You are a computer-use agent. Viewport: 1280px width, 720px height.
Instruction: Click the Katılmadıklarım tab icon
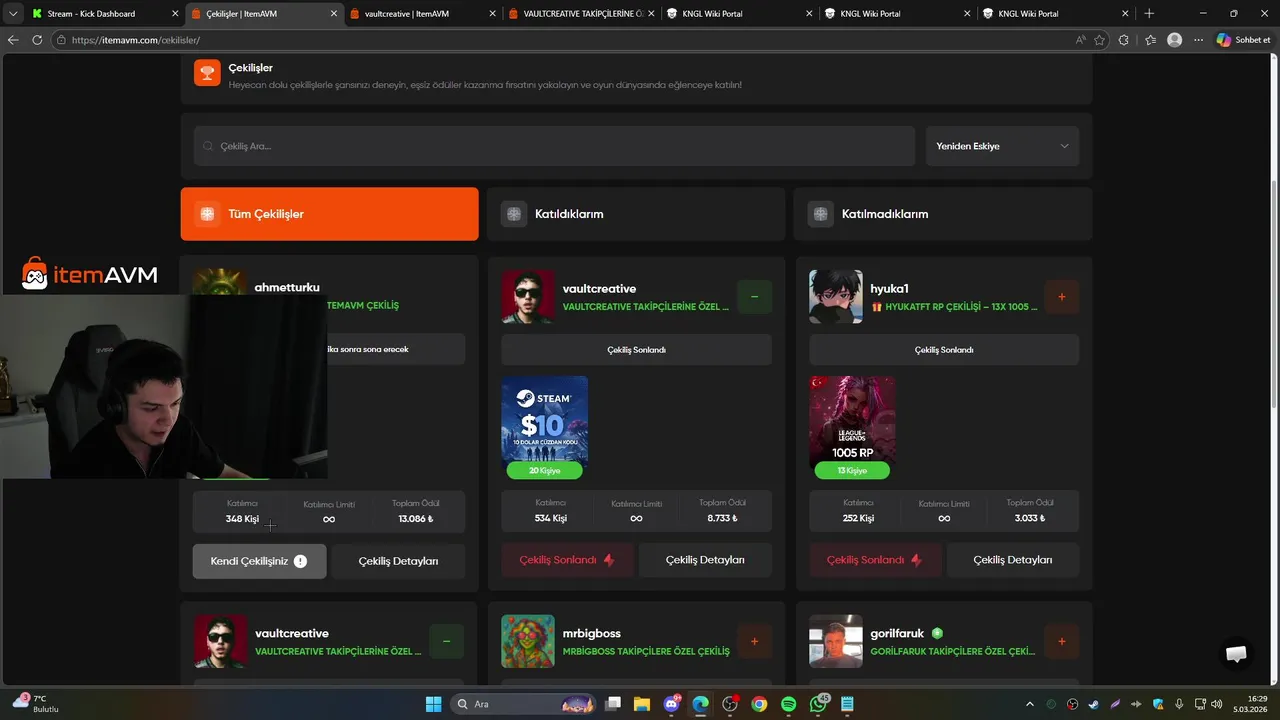[821, 214]
